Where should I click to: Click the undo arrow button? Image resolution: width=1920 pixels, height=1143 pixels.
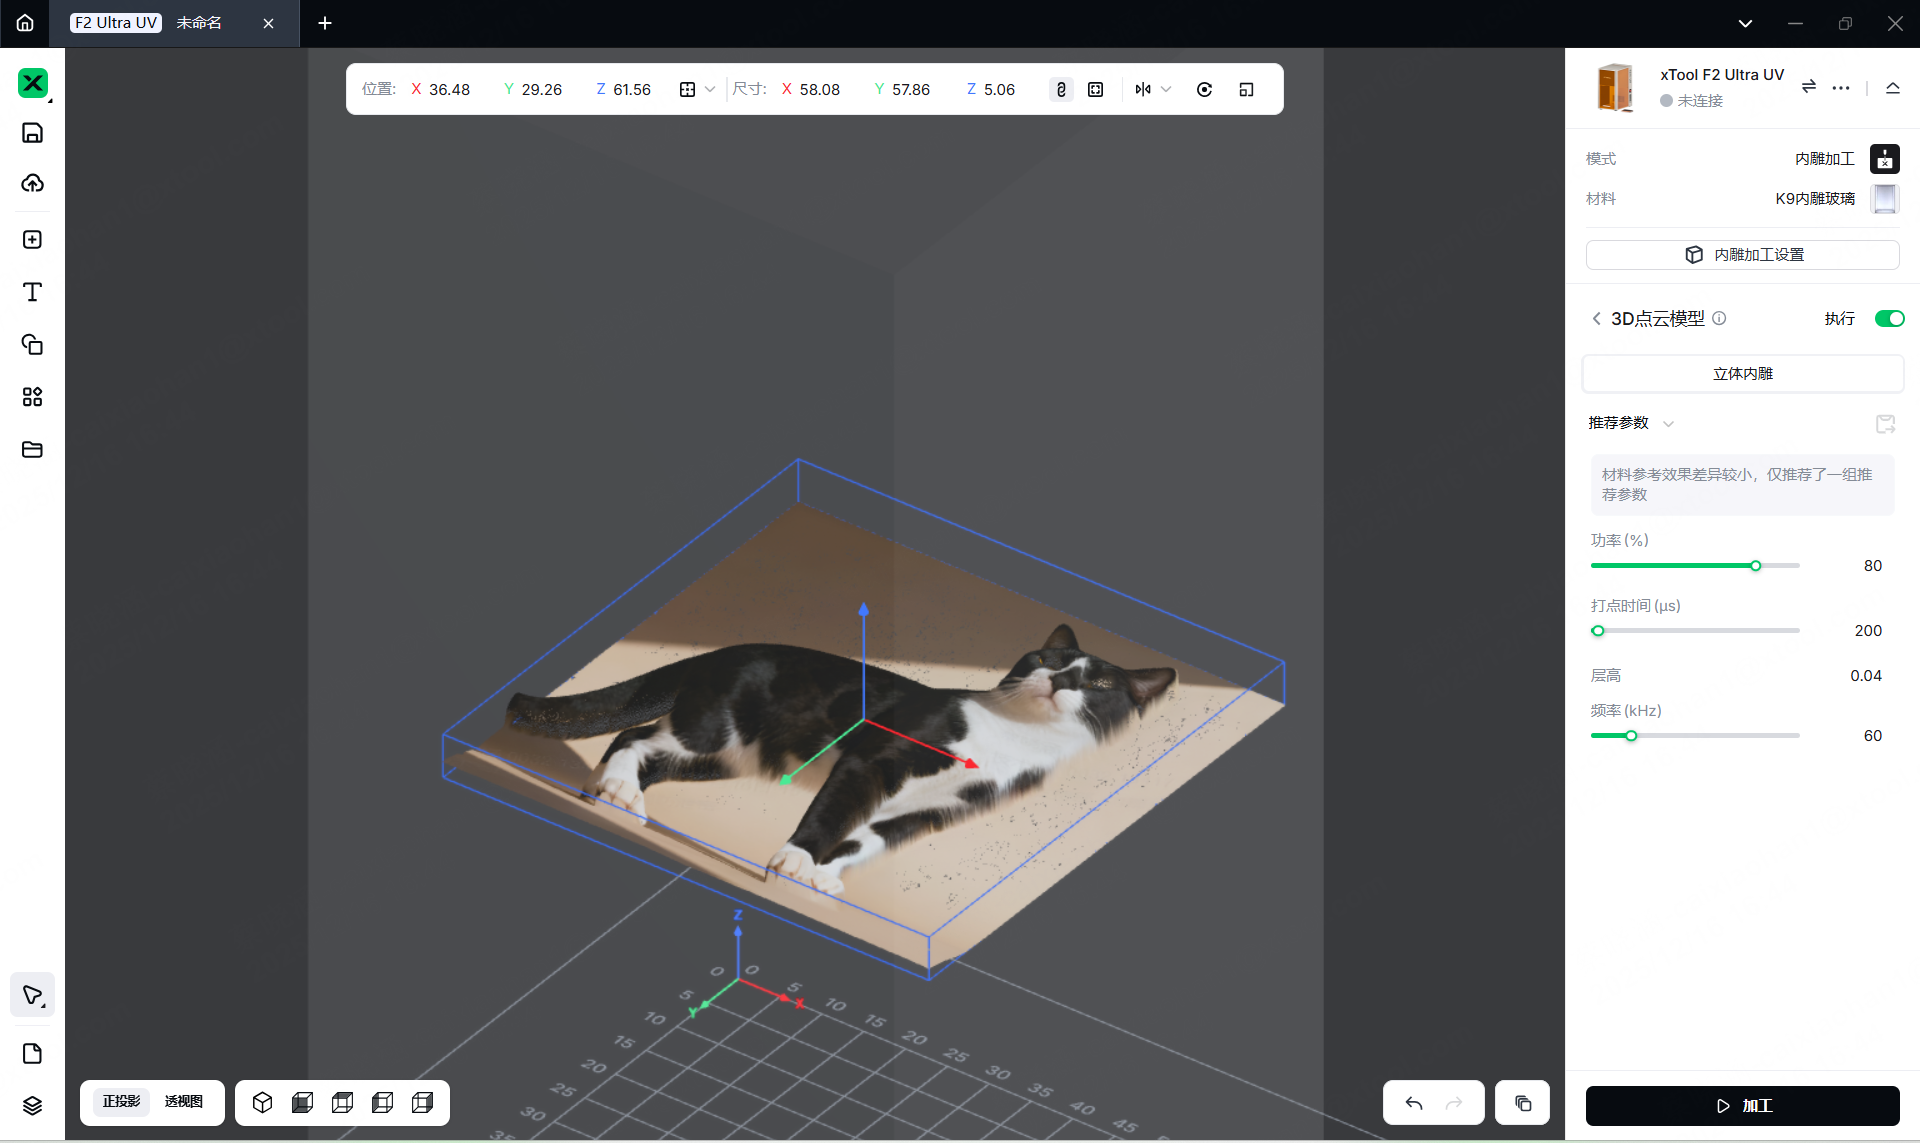click(1413, 1103)
